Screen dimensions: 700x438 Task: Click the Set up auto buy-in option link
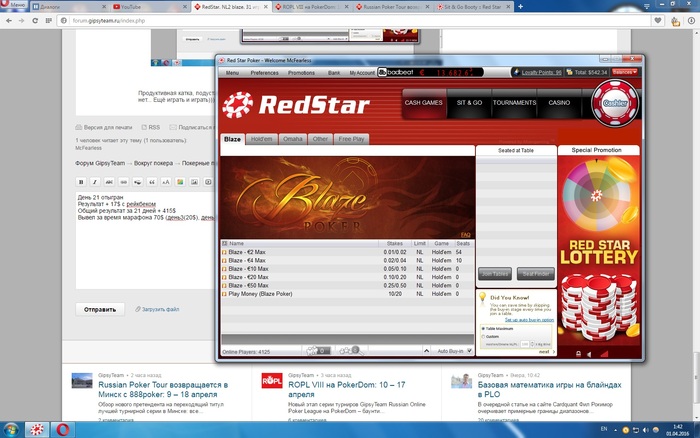(529, 320)
